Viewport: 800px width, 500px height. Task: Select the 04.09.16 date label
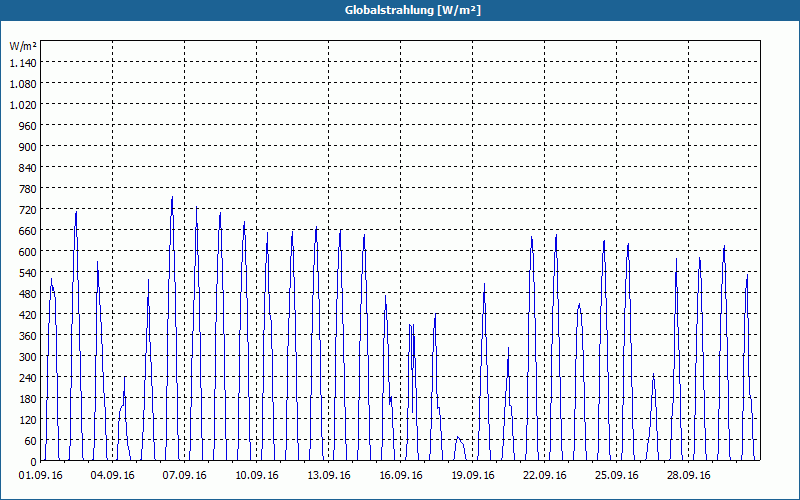pos(112,475)
